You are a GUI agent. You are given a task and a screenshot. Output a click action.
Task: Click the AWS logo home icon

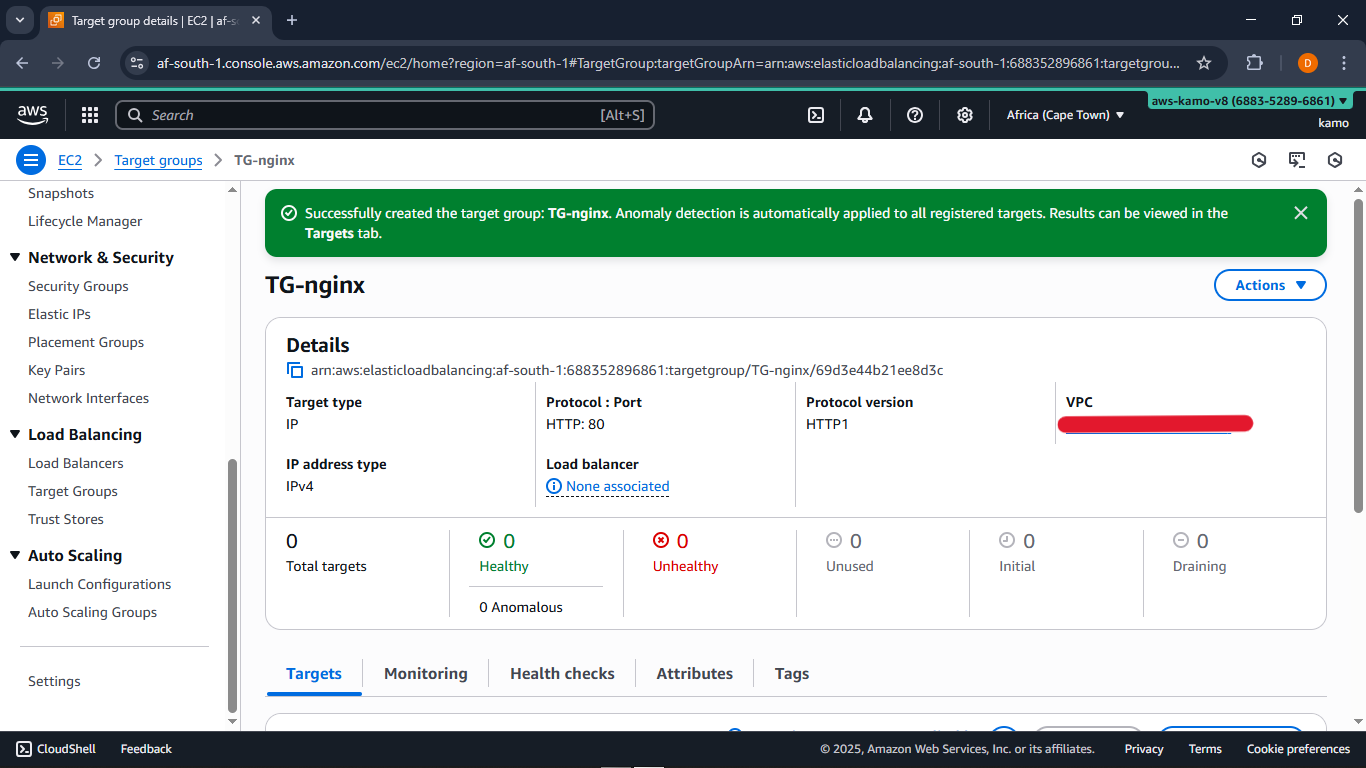click(33, 115)
